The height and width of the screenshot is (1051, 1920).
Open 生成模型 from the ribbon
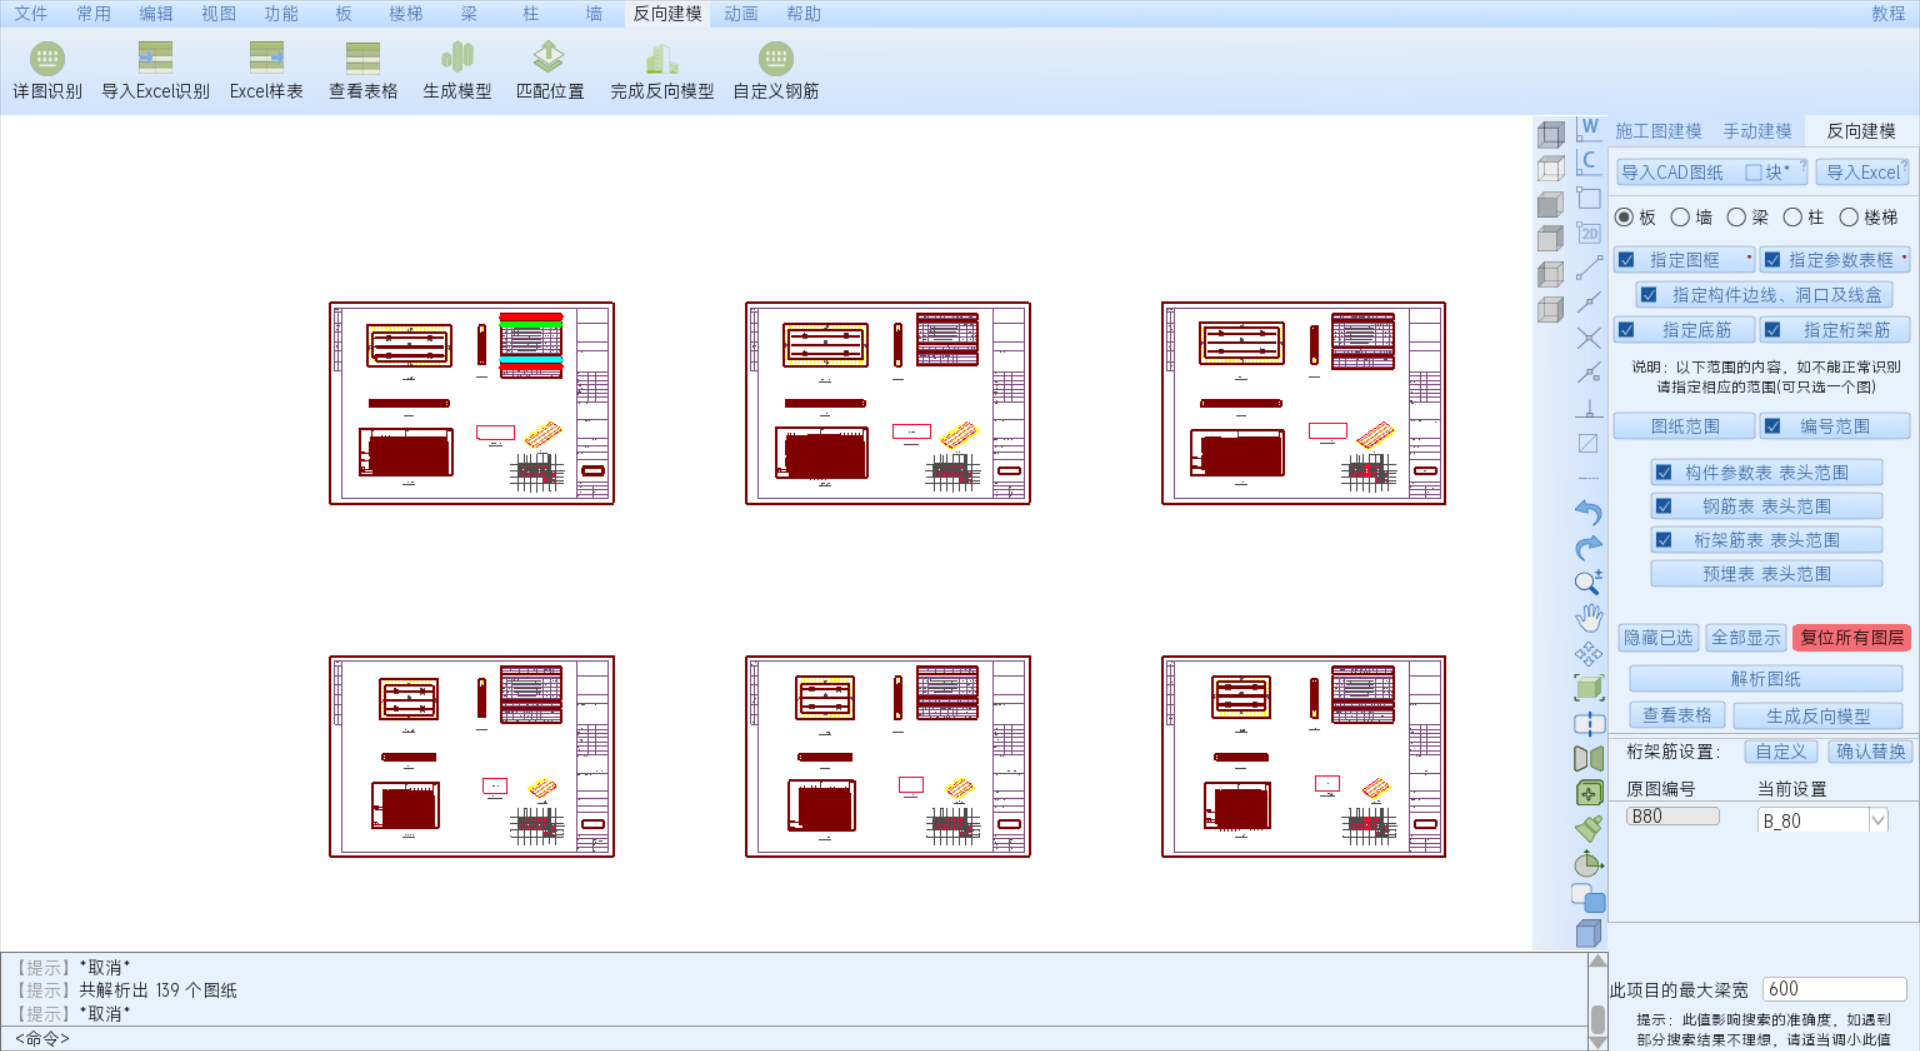click(457, 59)
